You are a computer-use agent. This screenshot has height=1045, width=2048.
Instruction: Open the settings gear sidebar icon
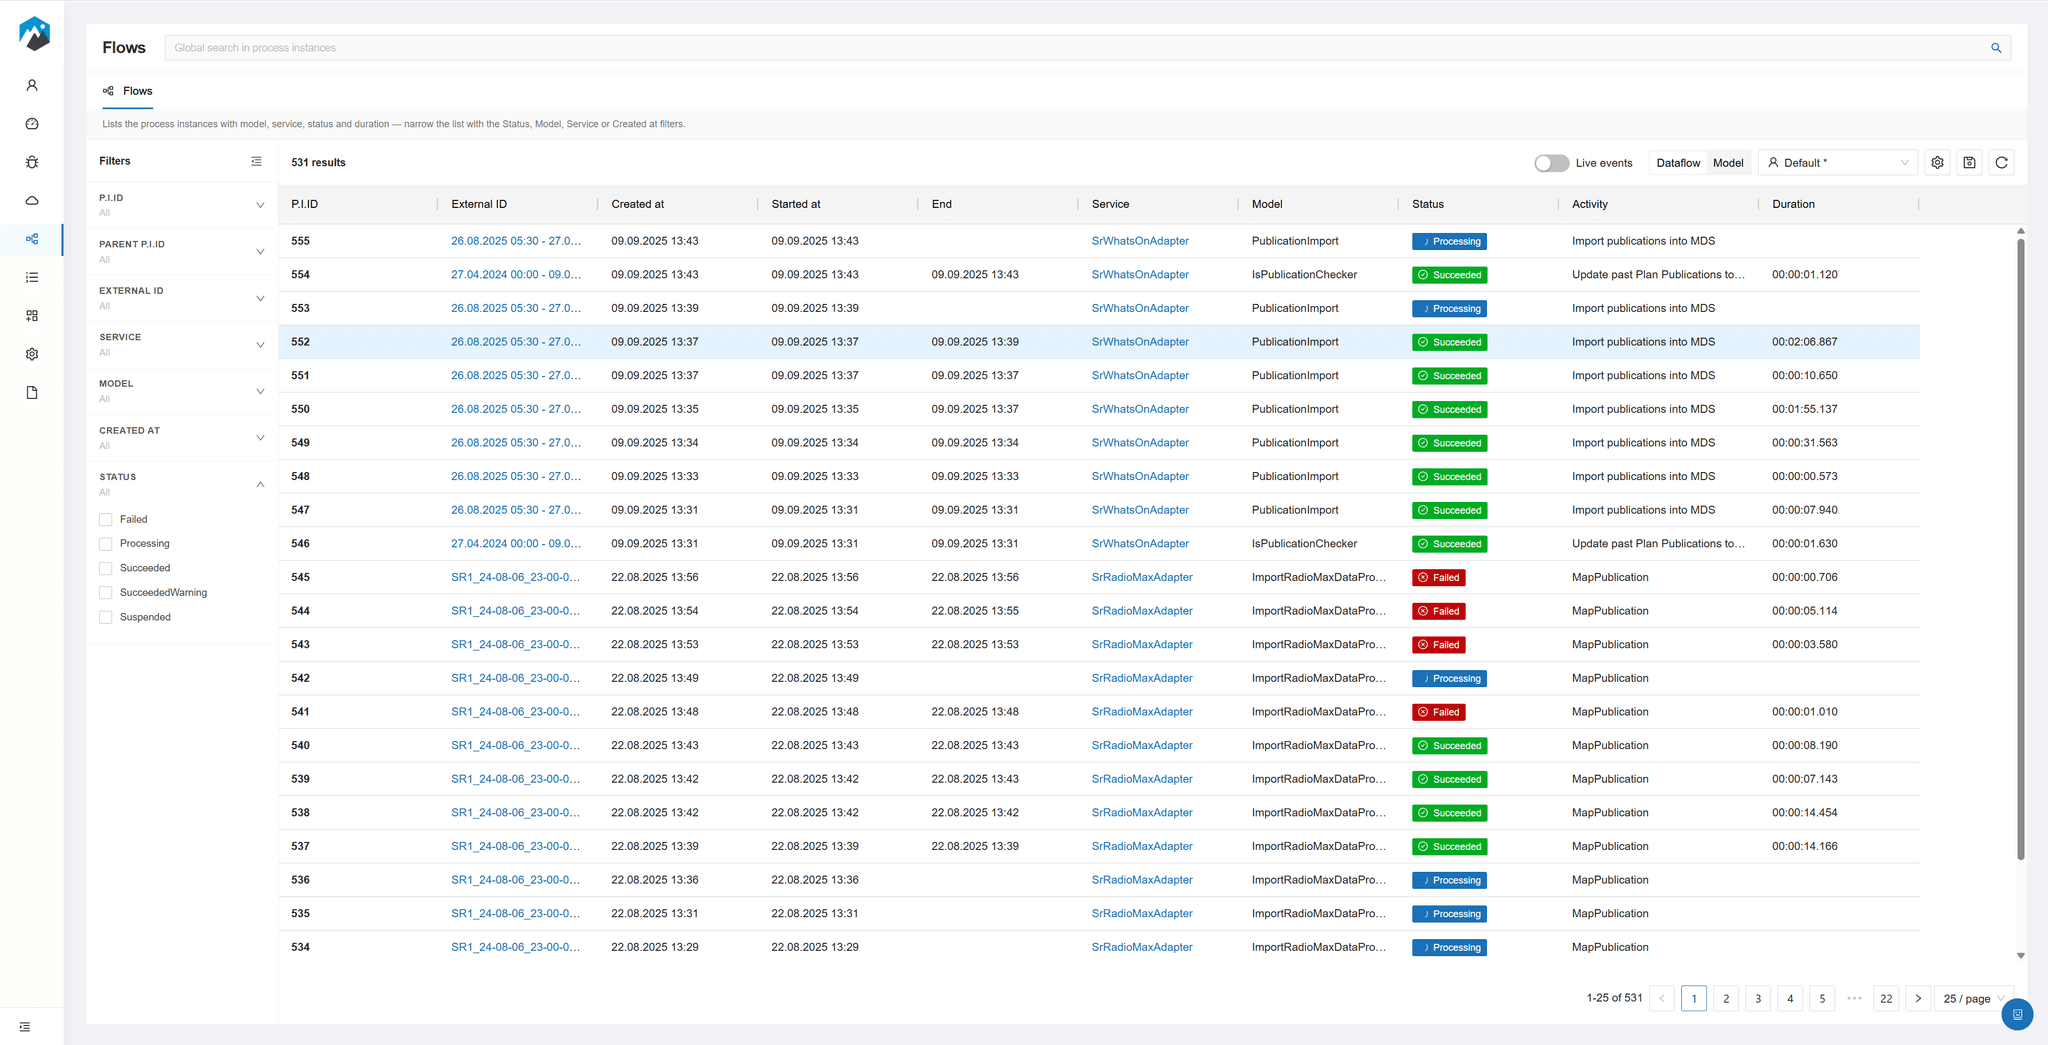click(32, 354)
